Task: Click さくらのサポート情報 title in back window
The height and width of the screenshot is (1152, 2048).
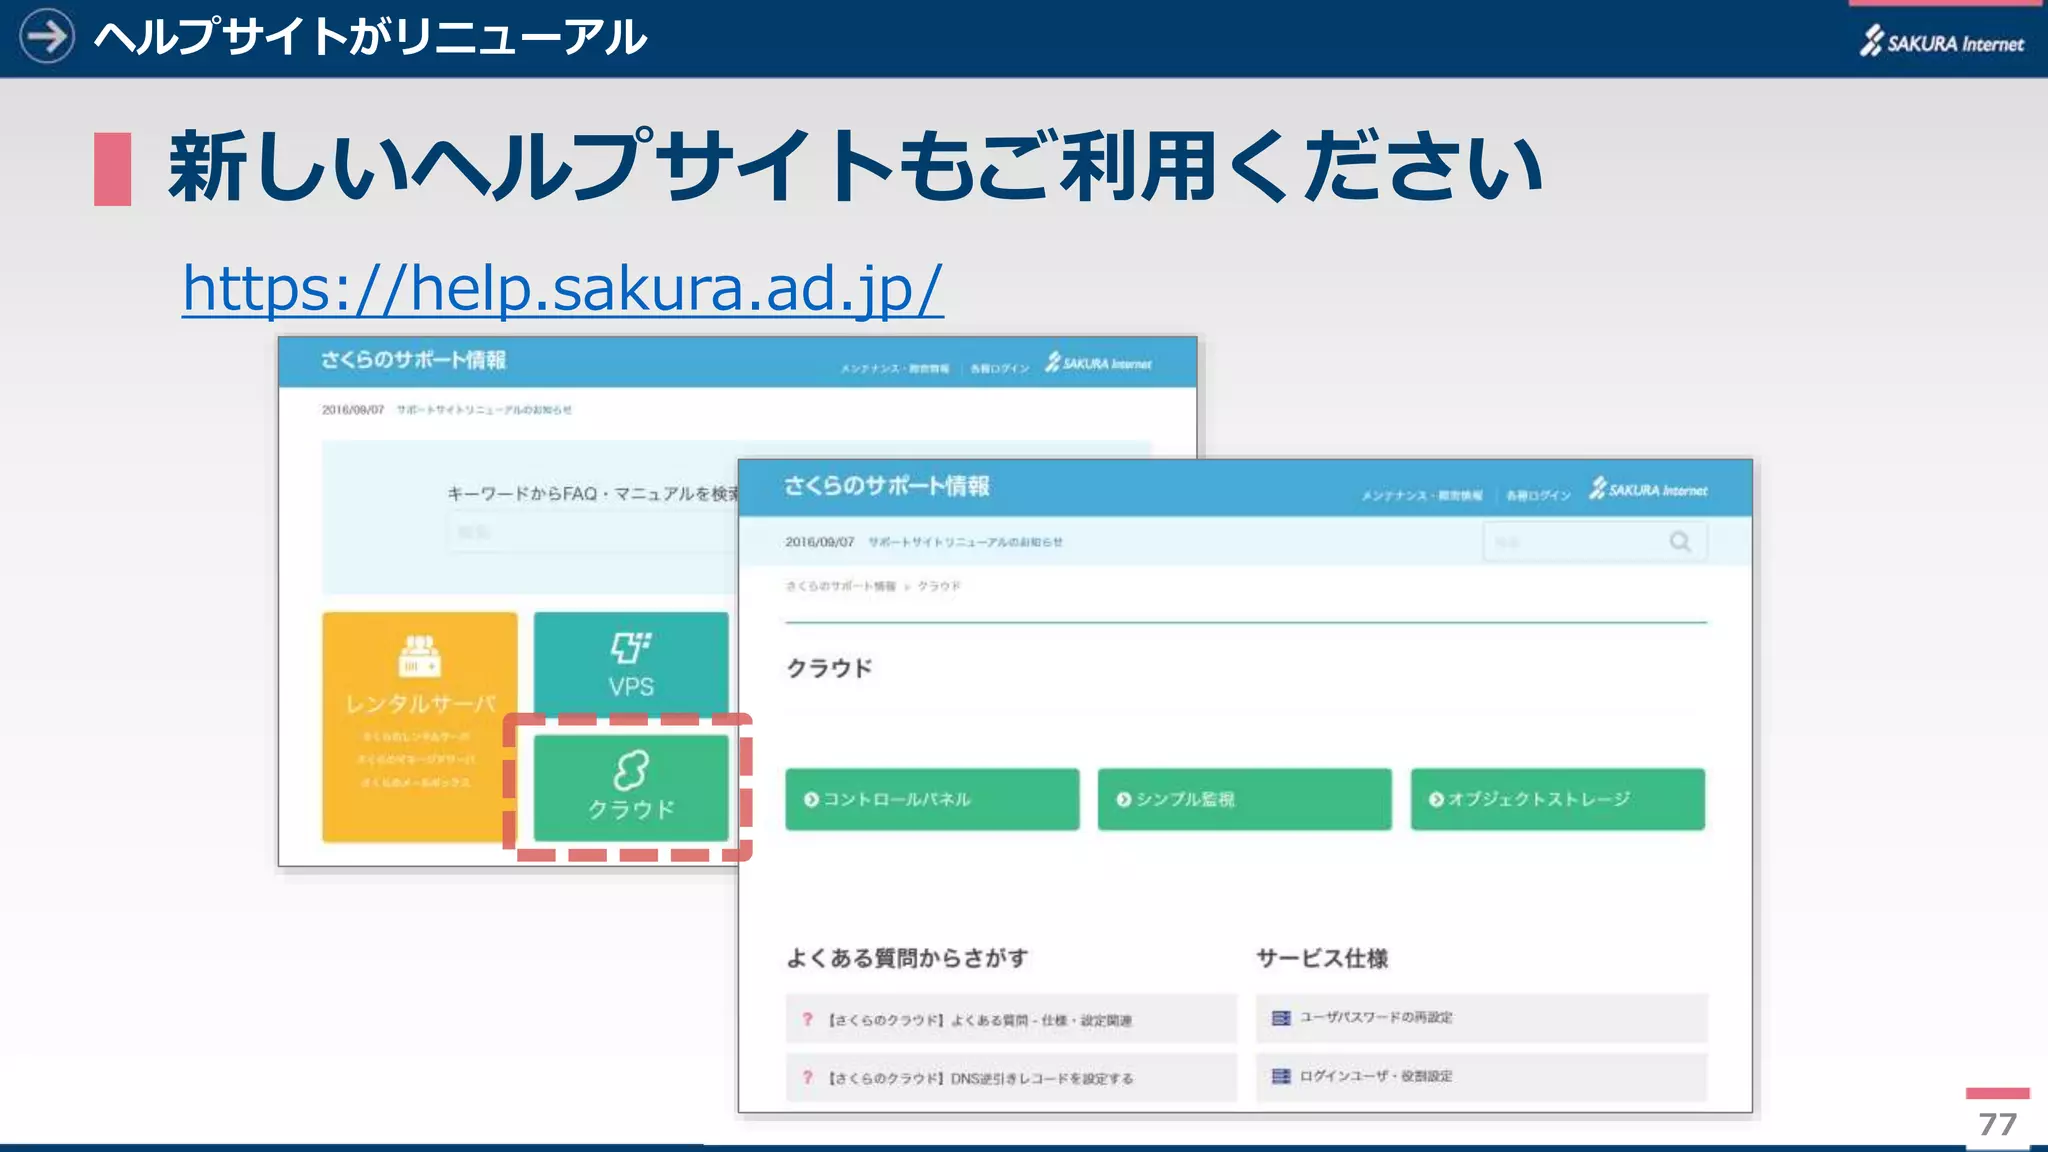Action: pos(413,360)
